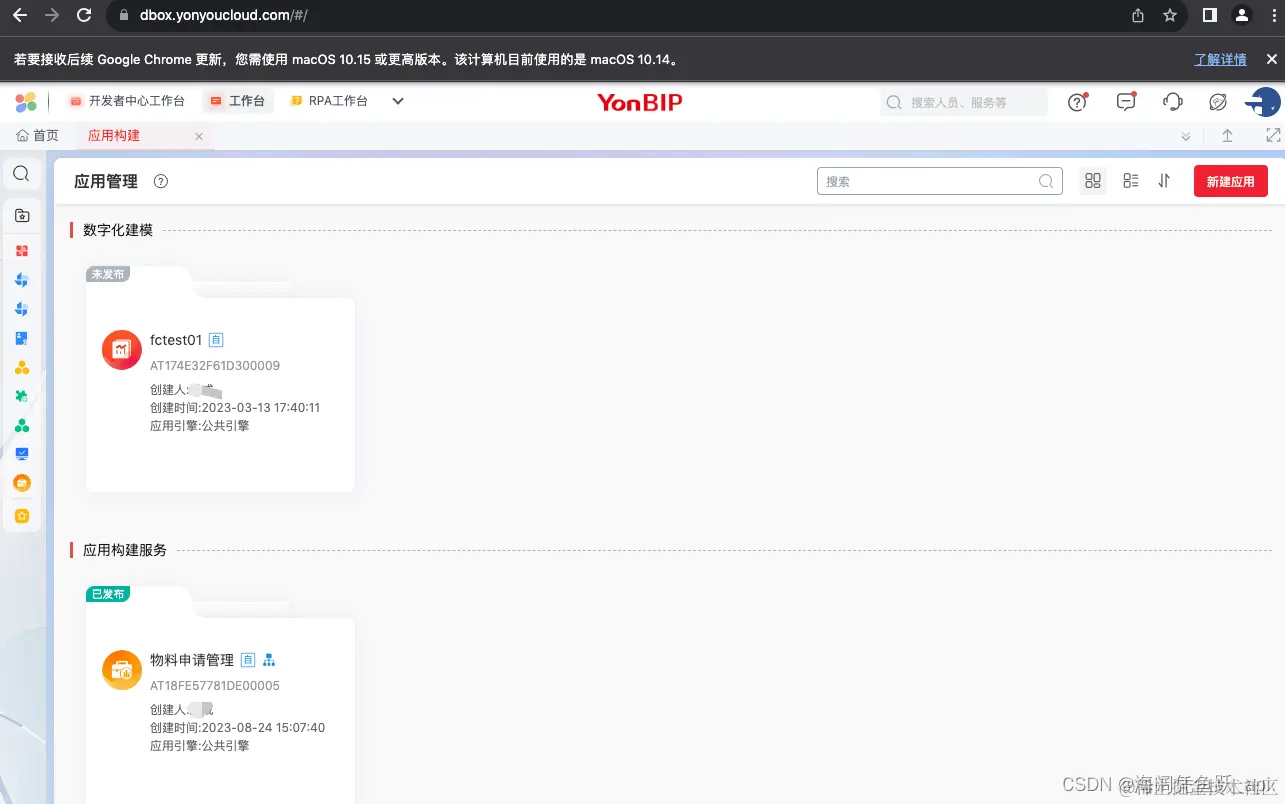Click the fullscreen expand icon in tab bar

pos(1273,136)
